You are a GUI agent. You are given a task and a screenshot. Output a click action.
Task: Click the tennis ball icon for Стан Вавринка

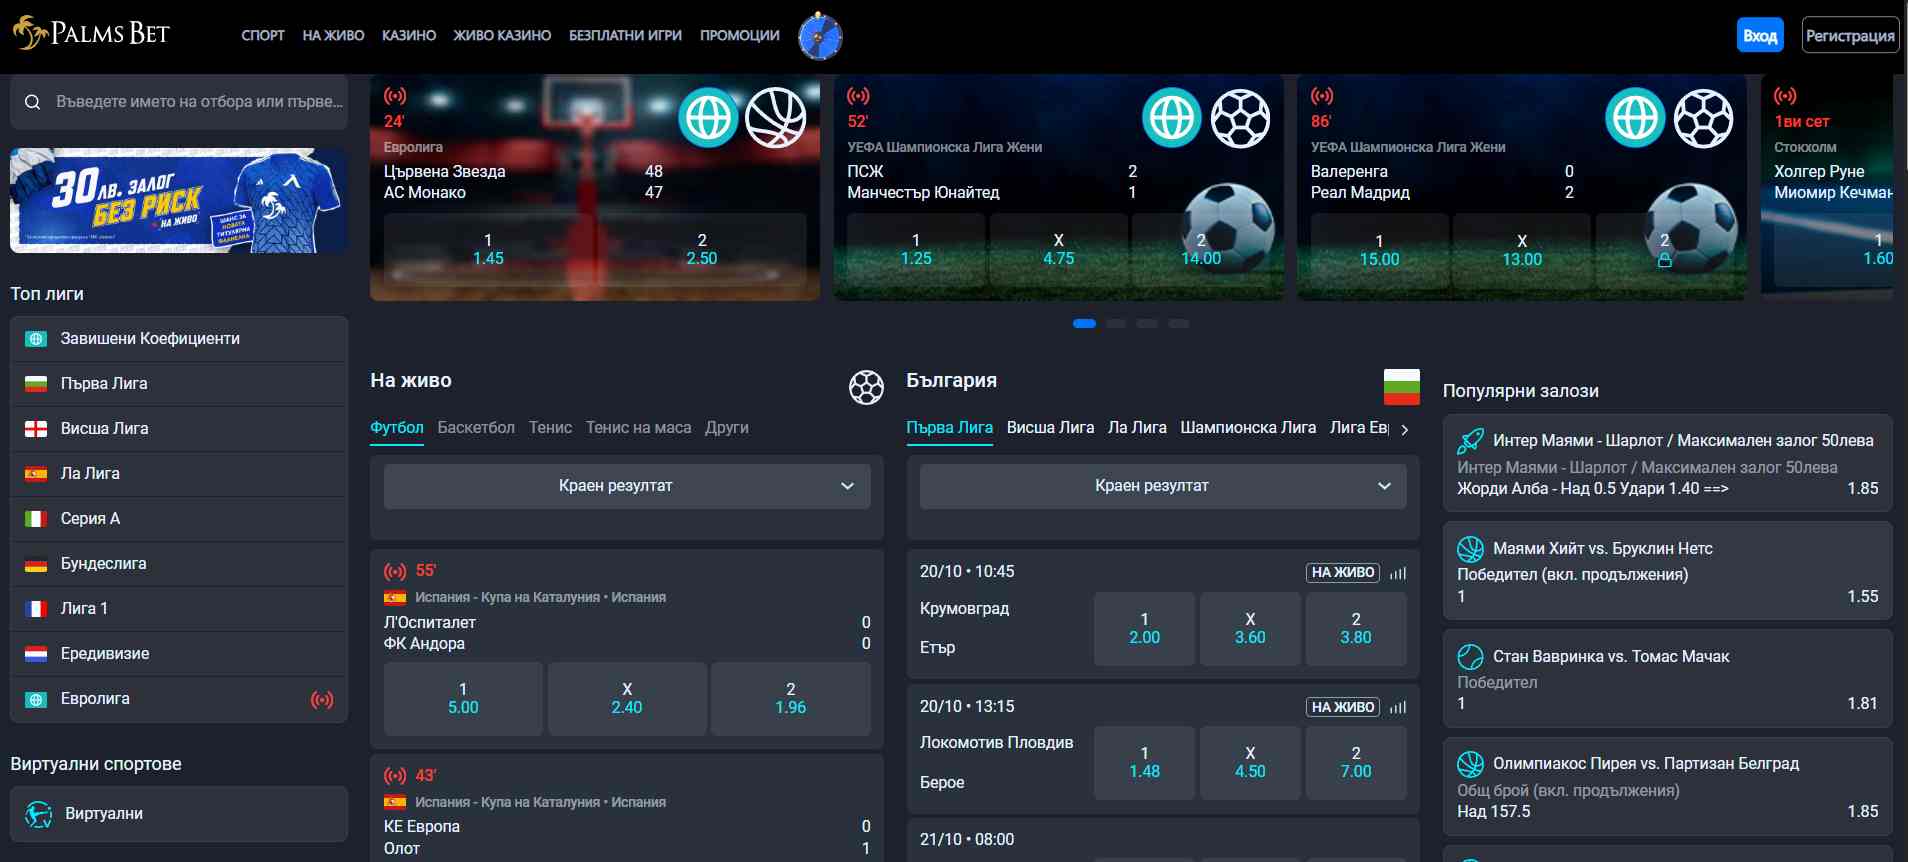point(1470,657)
